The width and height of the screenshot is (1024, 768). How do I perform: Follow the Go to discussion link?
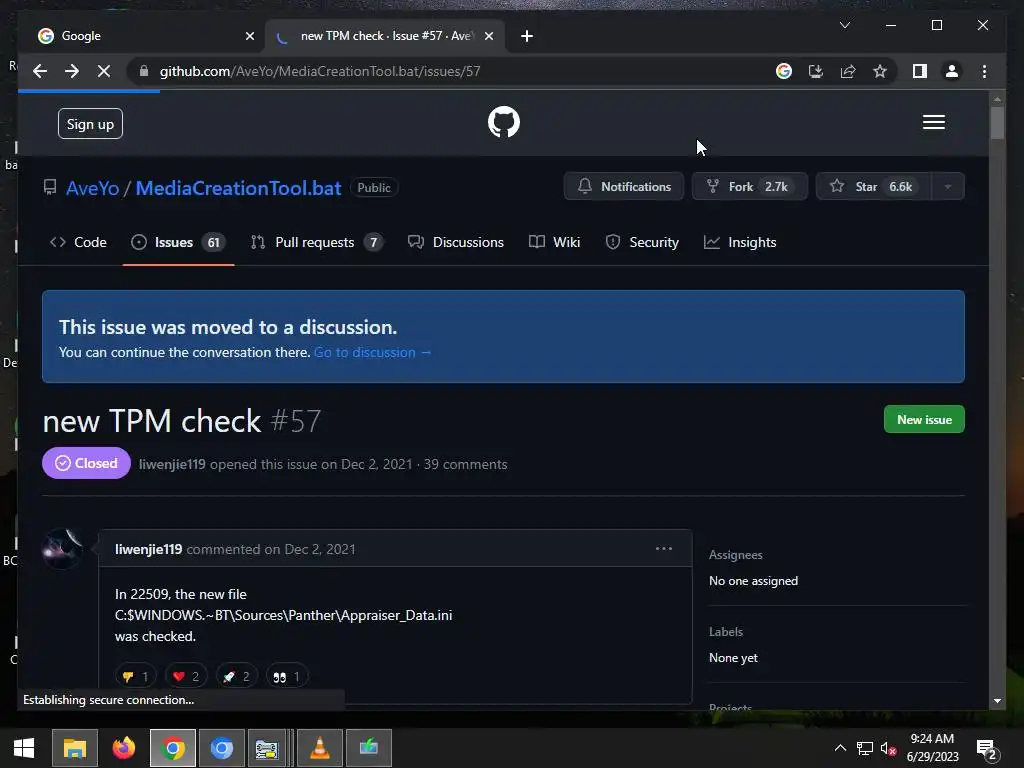click(372, 352)
